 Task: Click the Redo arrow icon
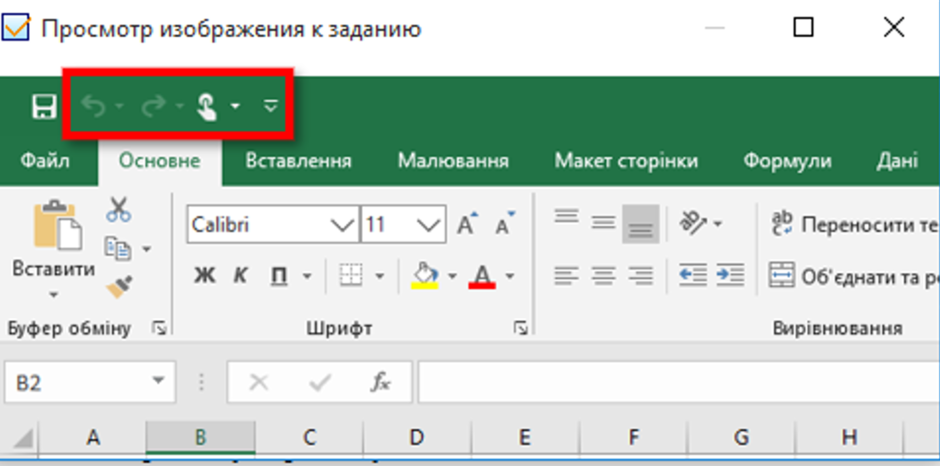(x=153, y=106)
